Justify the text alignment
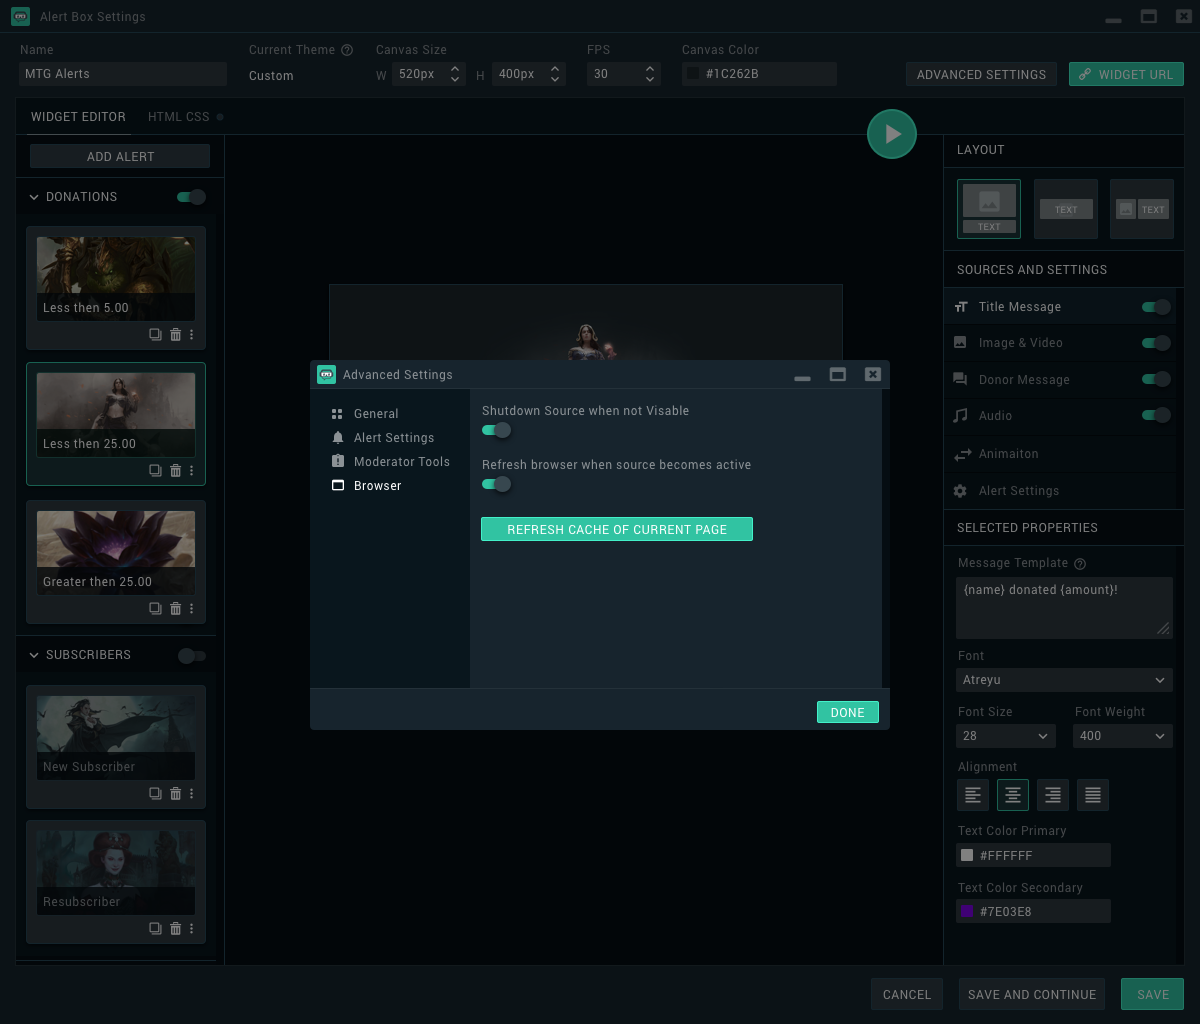The image size is (1200, 1024). [1093, 795]
